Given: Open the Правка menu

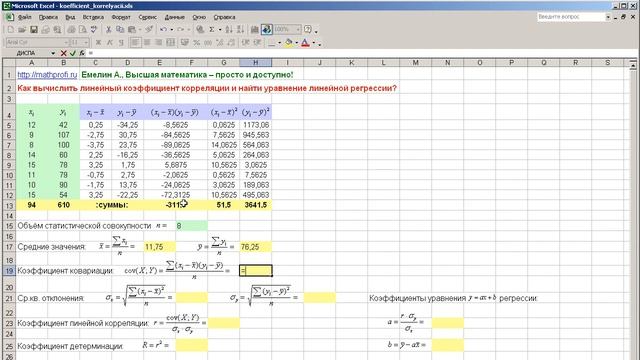Looking at the screenshot, I should (x=48, y=17).
